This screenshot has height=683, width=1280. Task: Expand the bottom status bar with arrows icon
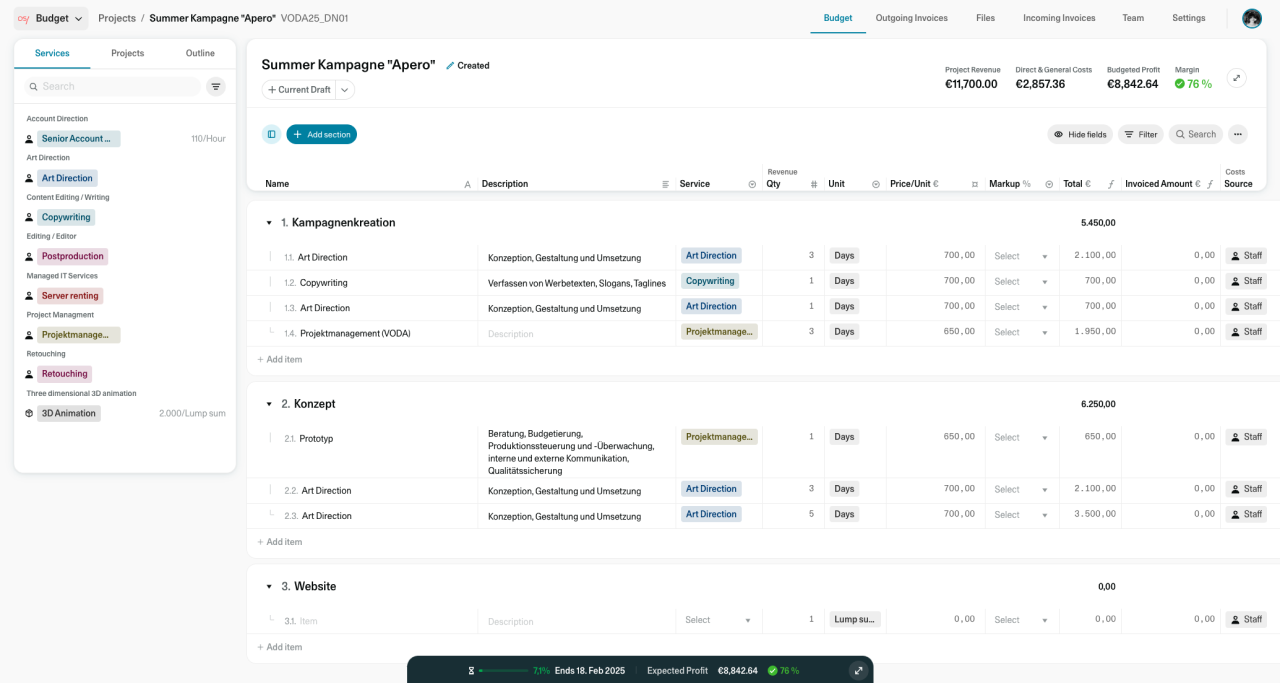(x=857, y=670)
